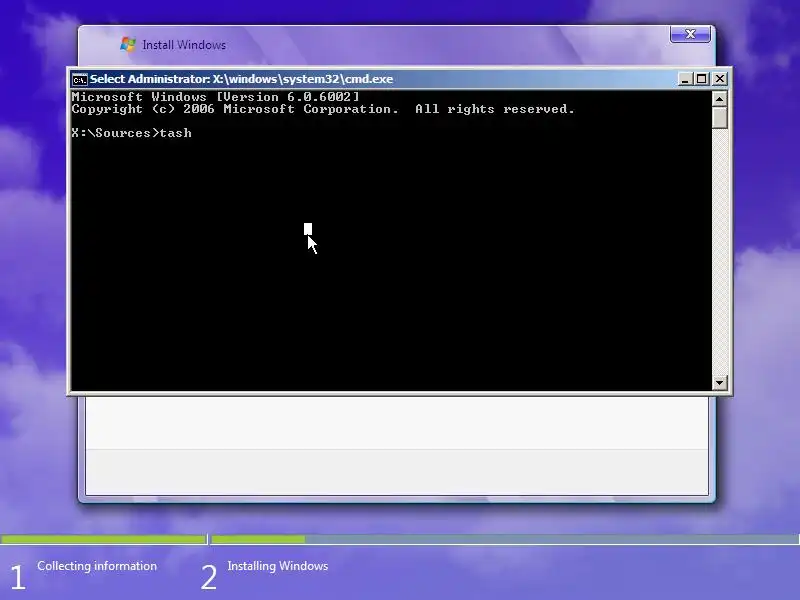Maximize the cmd.exe command prompt window

[702, 79]
